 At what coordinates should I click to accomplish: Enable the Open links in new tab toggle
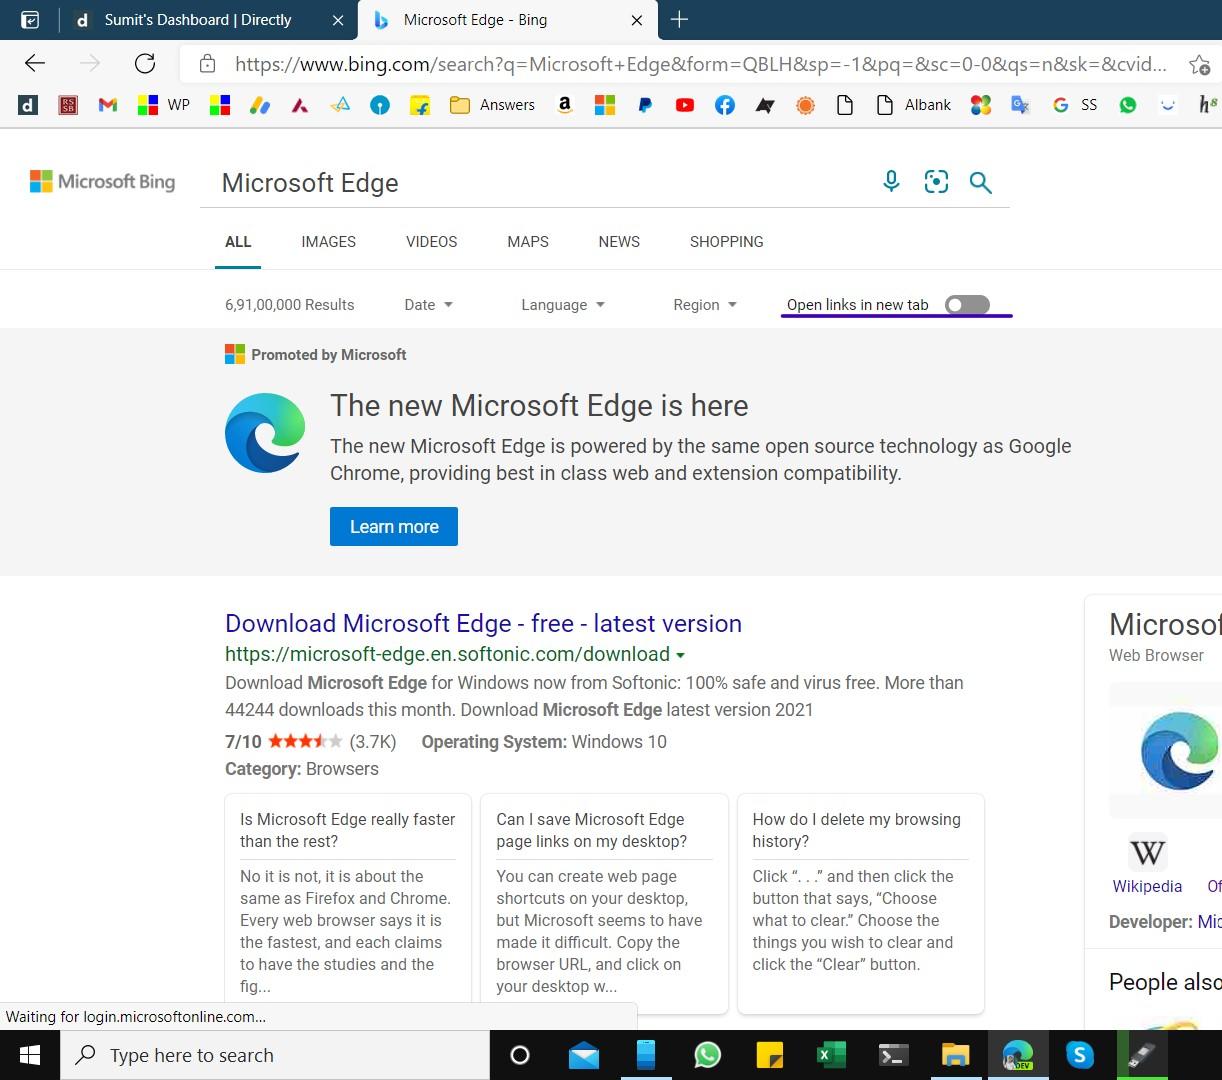tap(966, 304)
